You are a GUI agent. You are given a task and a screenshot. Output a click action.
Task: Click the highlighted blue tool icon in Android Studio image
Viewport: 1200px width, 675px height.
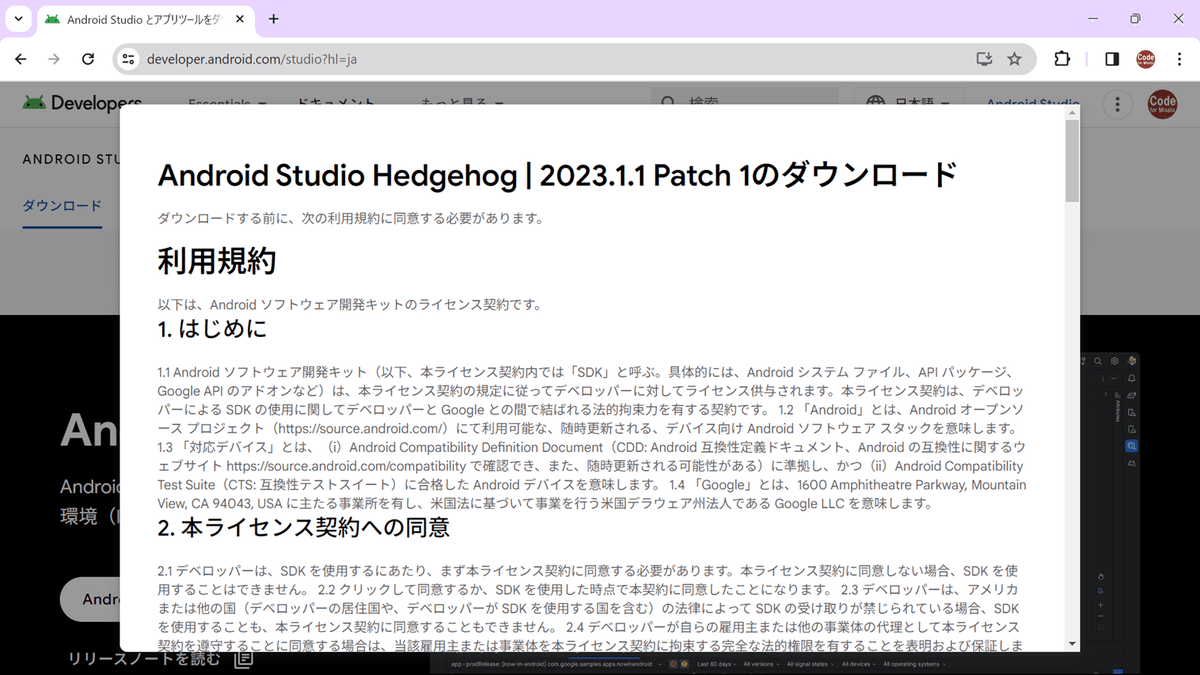point(1131,446)
